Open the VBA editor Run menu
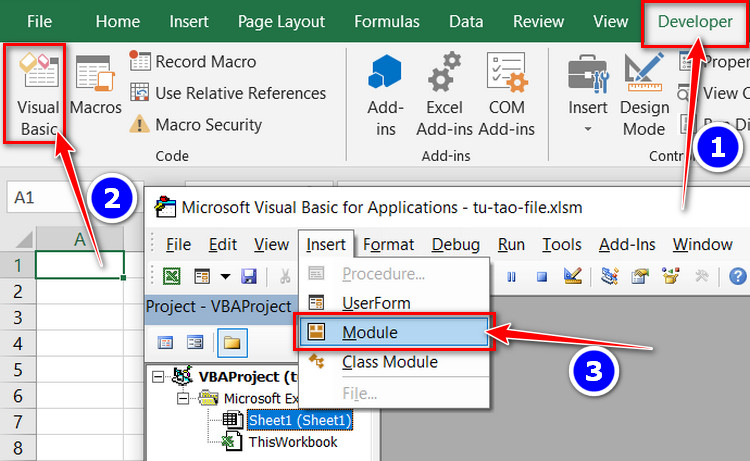750x461 pixels. [x=511, y=244]
